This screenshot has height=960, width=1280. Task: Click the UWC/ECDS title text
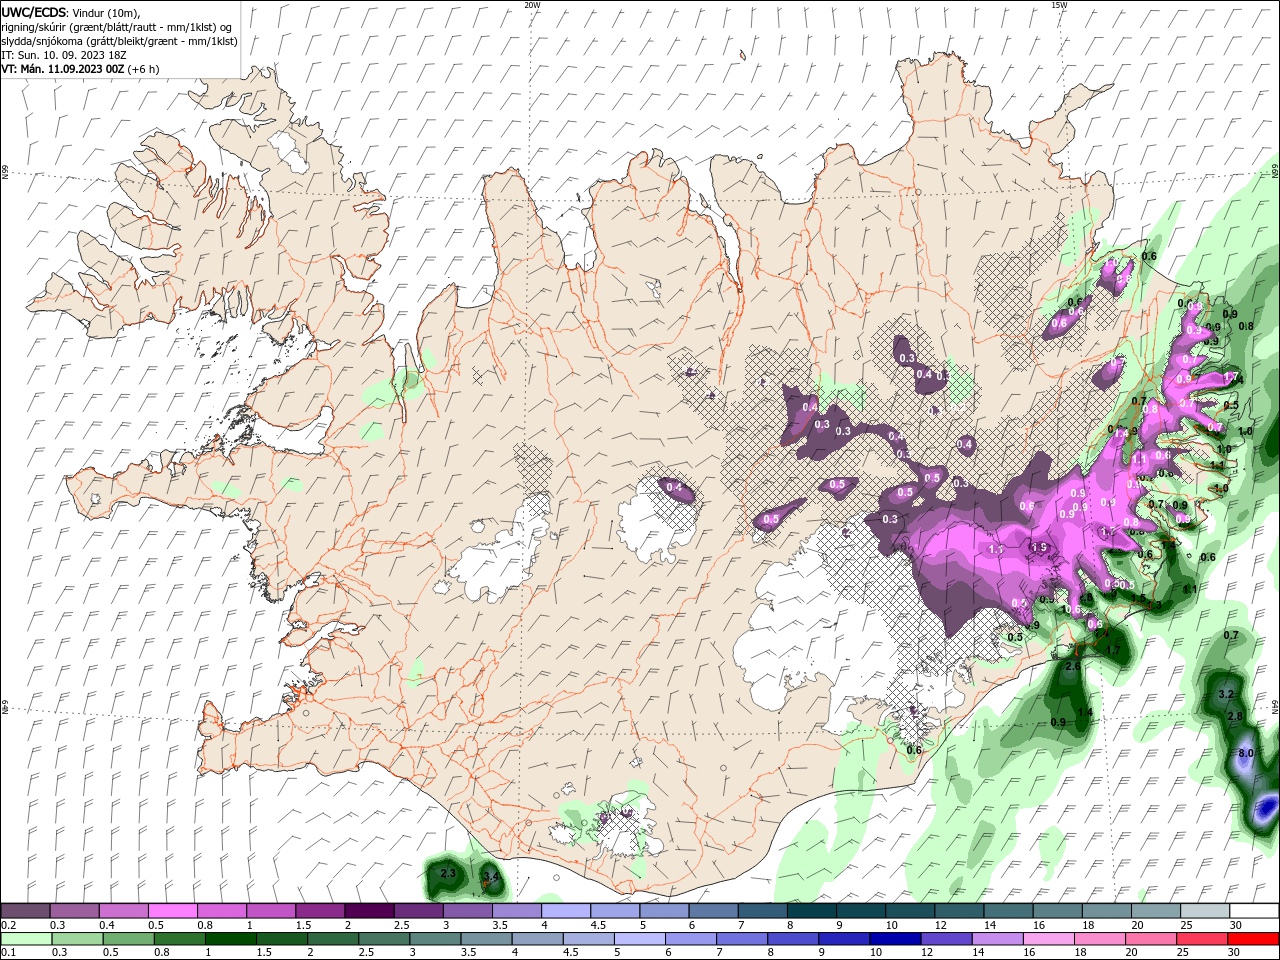click(x=35, y=12)
